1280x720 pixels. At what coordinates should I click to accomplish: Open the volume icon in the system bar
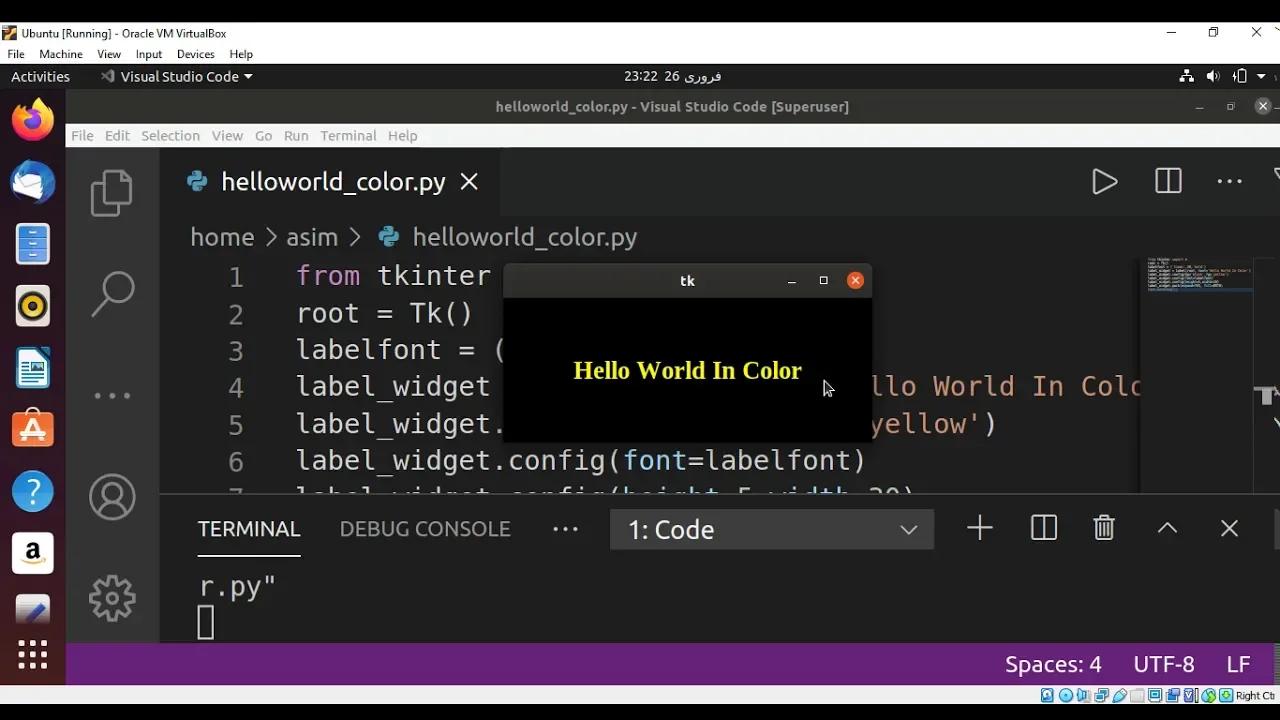point(1213,76)
